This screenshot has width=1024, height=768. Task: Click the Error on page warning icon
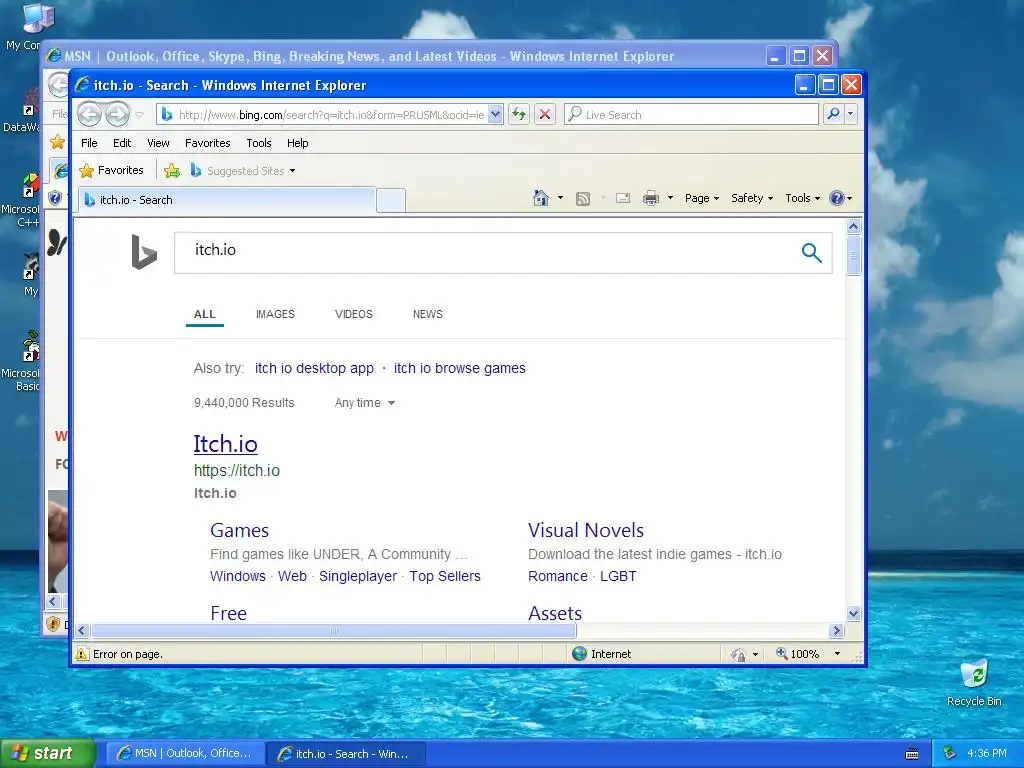pyautogui.click(x=82, y=654)
